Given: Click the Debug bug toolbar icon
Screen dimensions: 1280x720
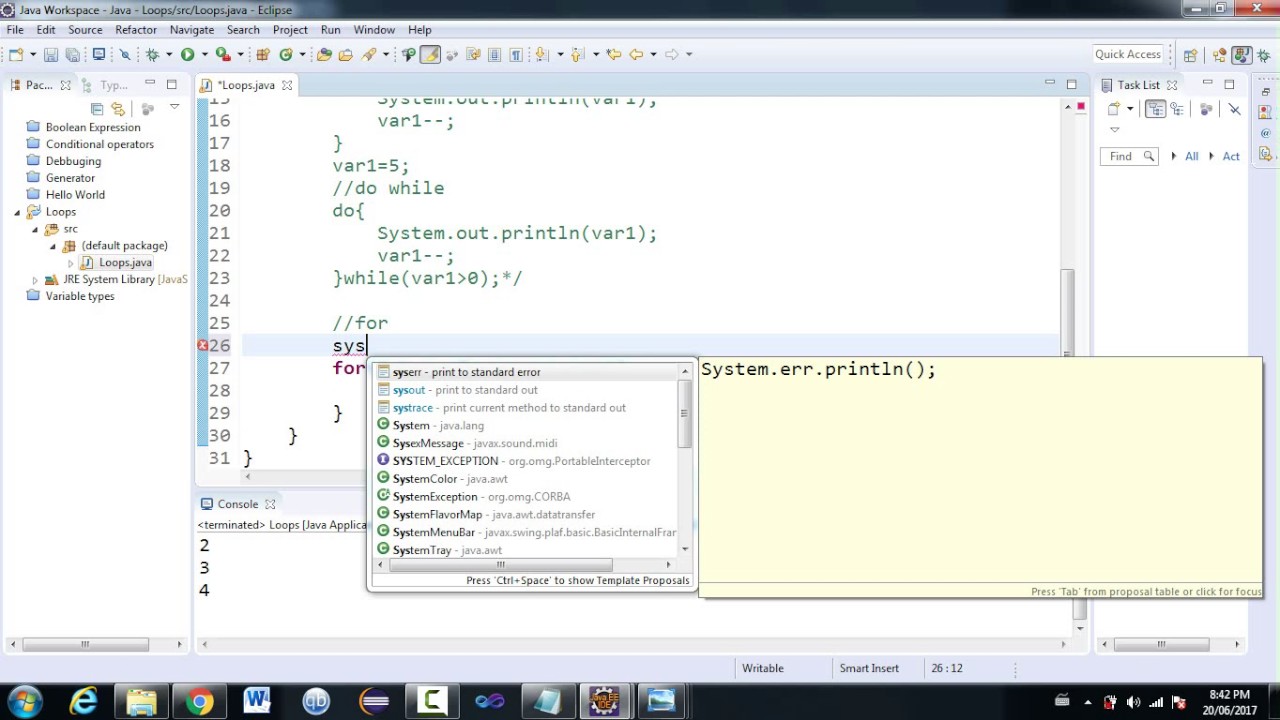Looking at the screenshot, I should coord(152,54).
